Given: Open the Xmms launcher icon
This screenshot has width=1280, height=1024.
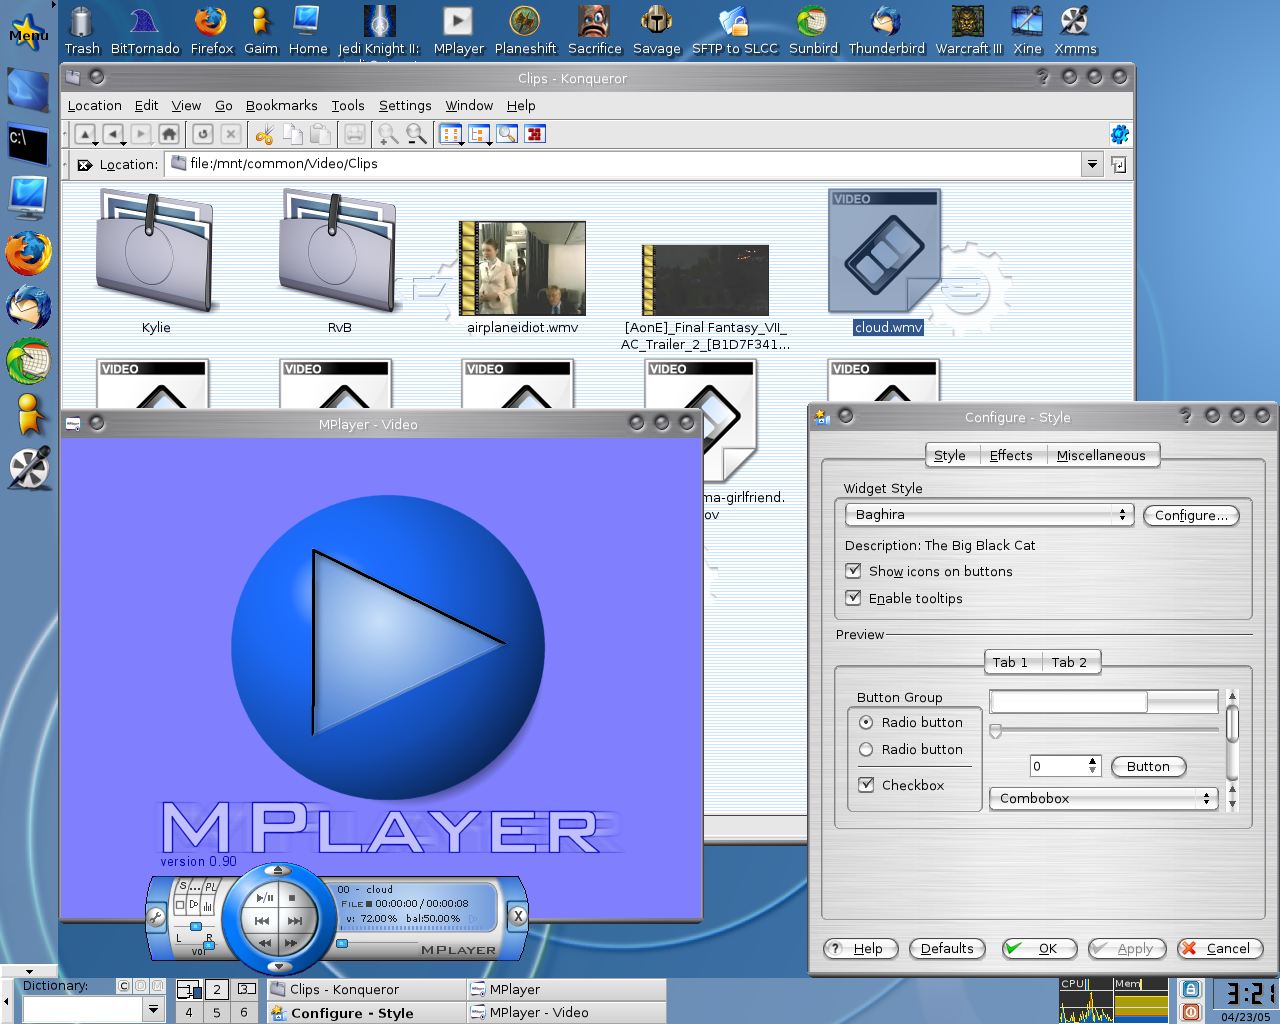Looking at the screenshot, I should [1075, 29].
